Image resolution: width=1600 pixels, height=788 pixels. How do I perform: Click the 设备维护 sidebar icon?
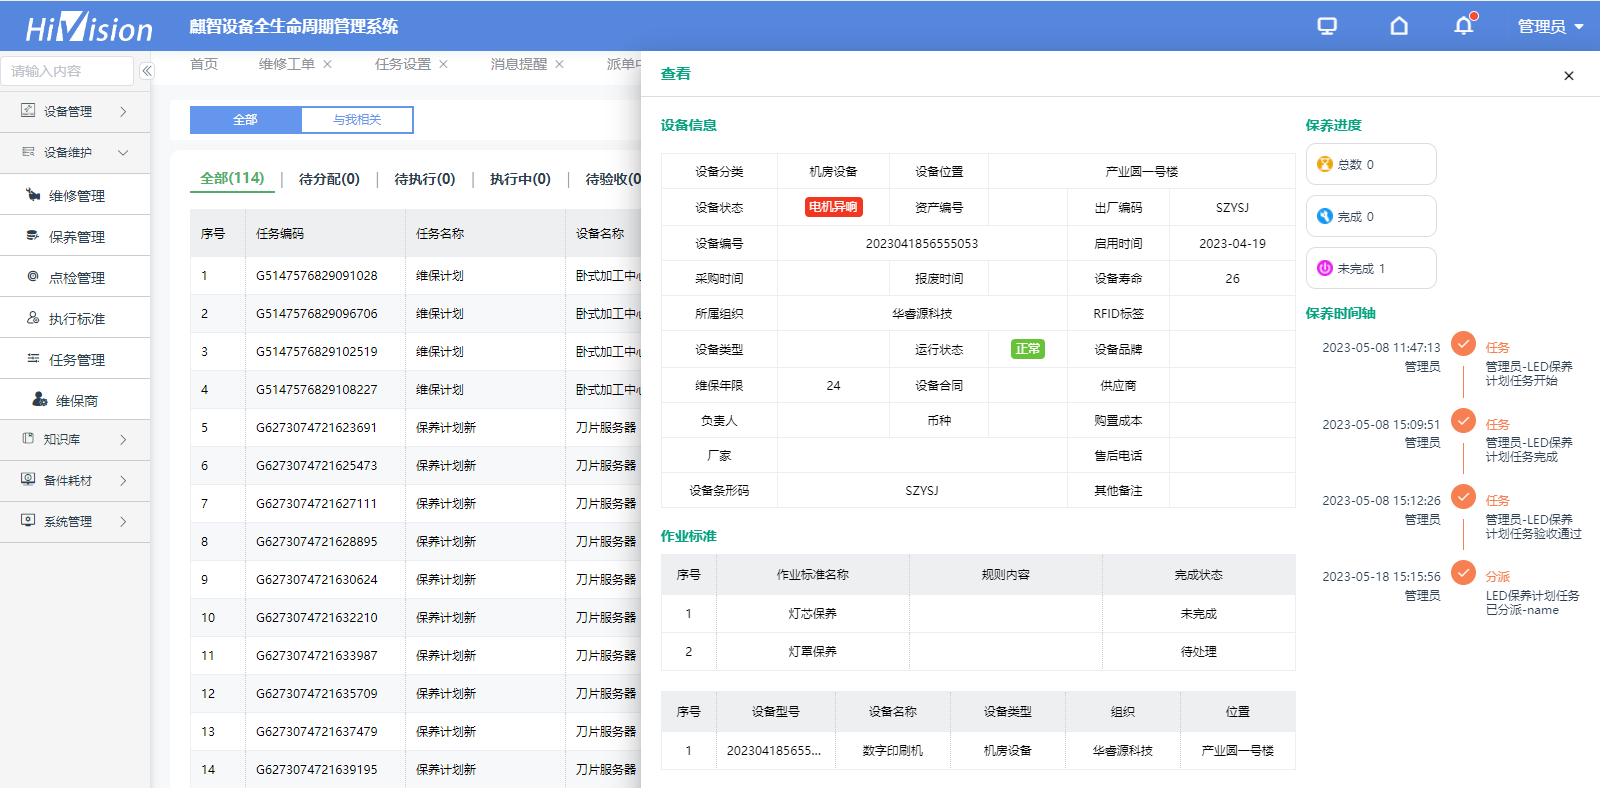28,152
